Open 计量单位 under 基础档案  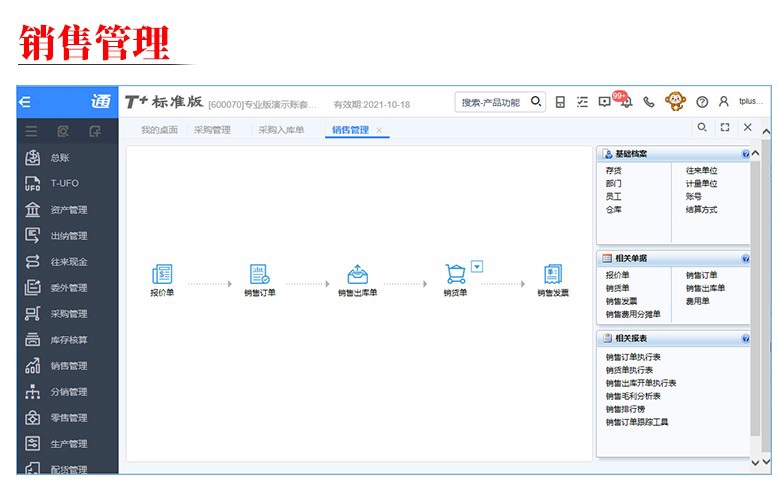tap(702, 183)
